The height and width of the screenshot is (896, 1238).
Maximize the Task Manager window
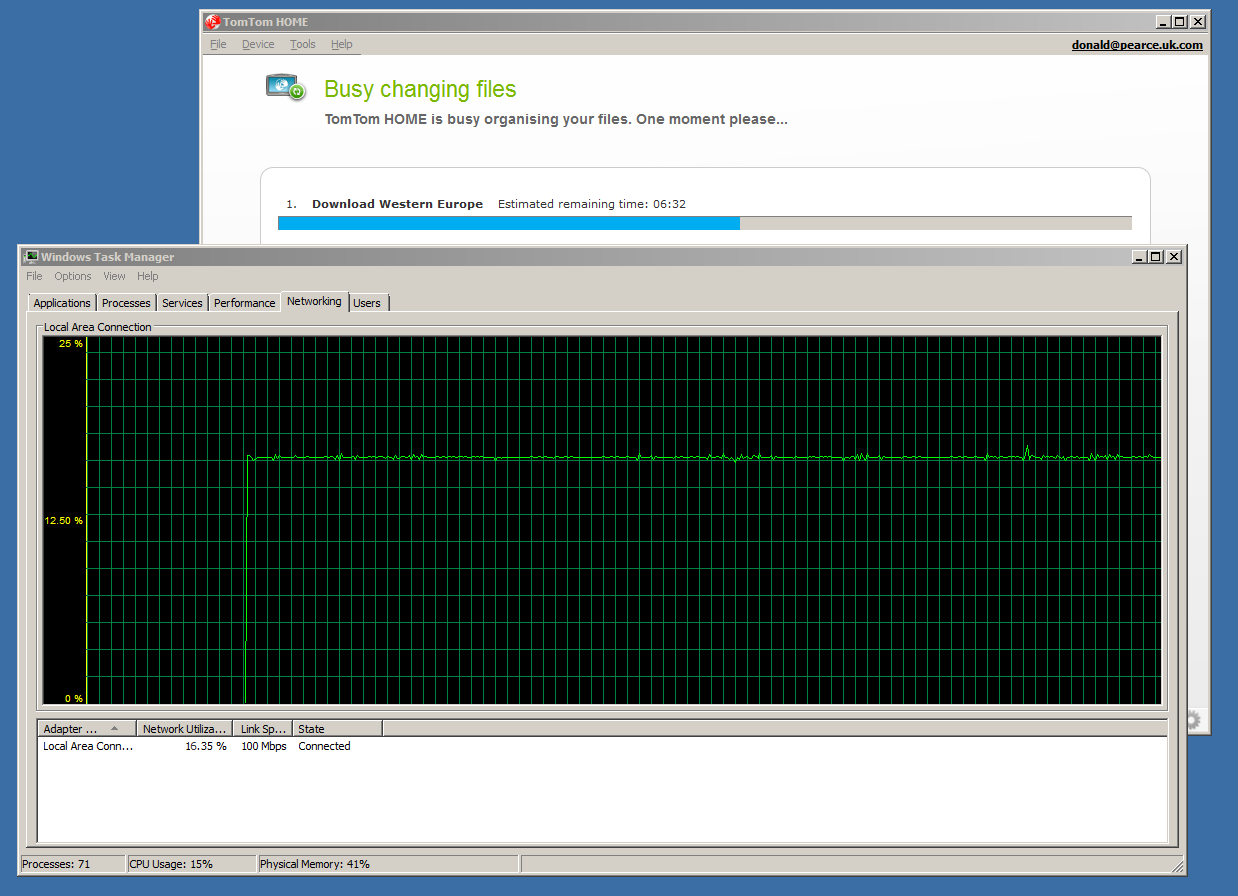click(x=1156, y=257)
